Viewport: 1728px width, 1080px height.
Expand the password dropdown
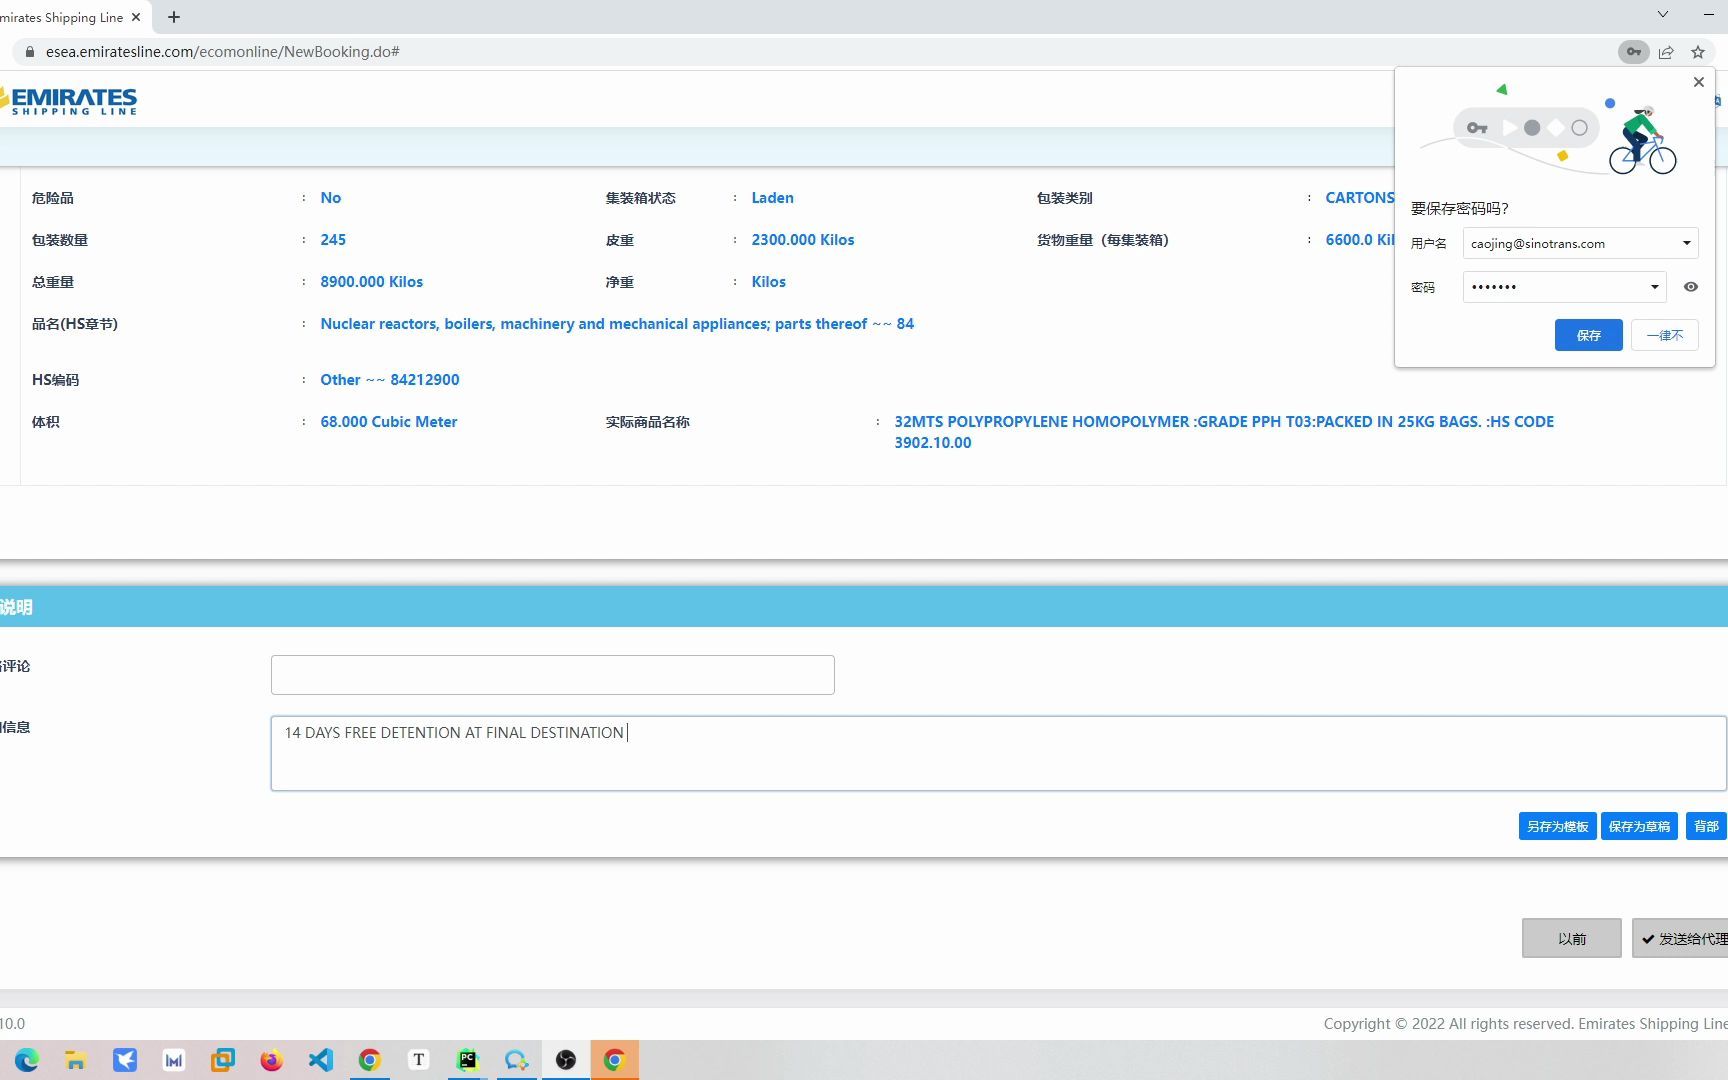click(x=1654, y=287)
